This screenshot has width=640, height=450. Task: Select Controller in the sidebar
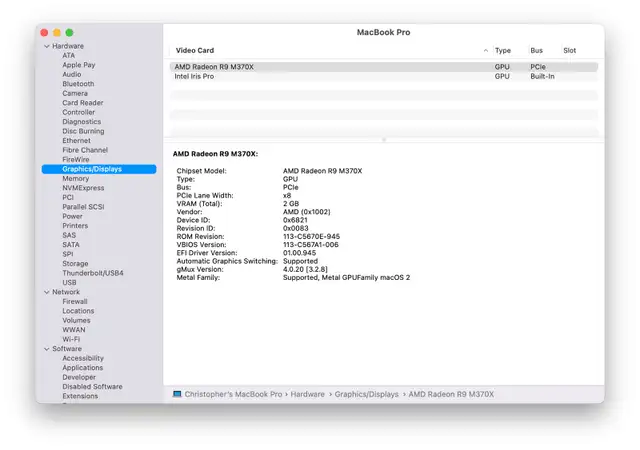(x=79, y=112)
